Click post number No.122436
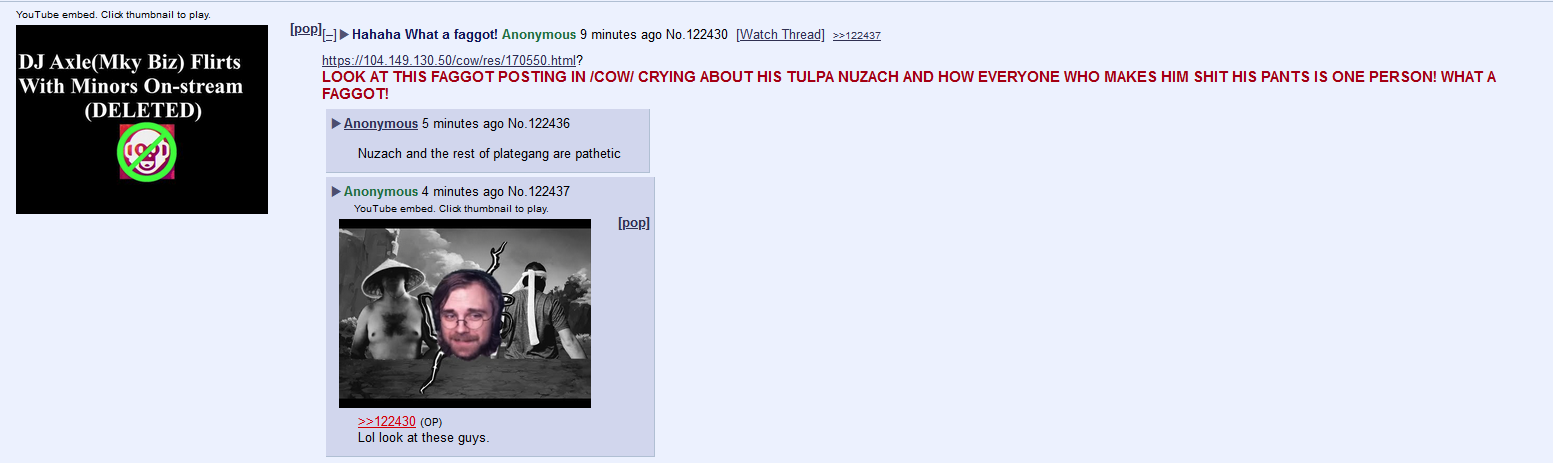 click(x=538, y=124)
